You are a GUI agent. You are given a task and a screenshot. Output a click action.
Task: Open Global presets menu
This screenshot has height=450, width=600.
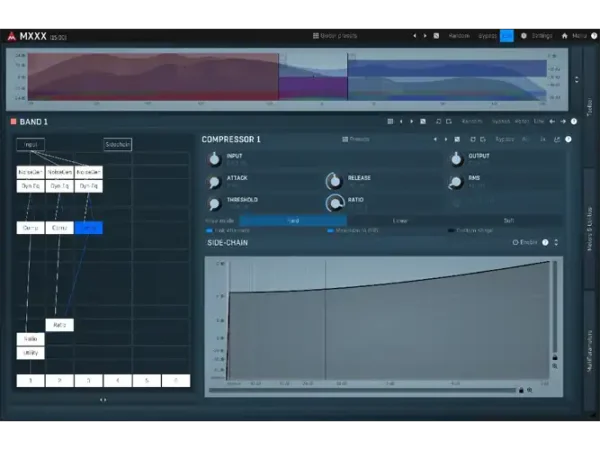[335, 36]
